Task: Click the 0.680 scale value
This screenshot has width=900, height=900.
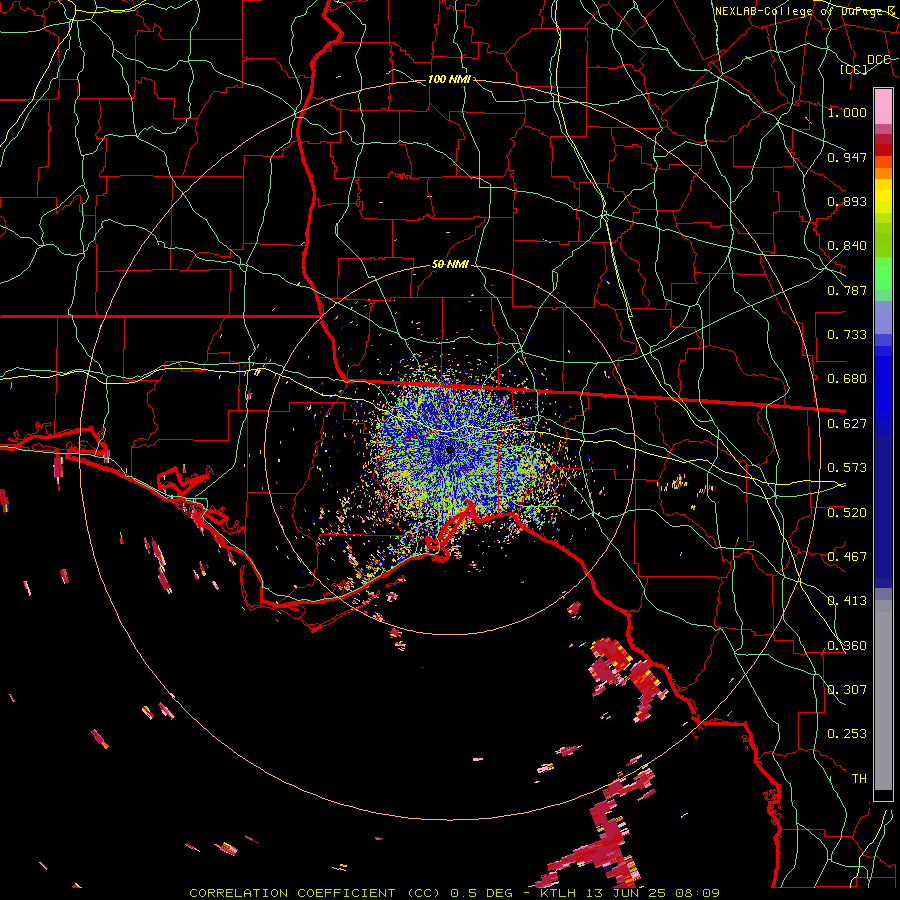Action: click(x=847, y=379)
